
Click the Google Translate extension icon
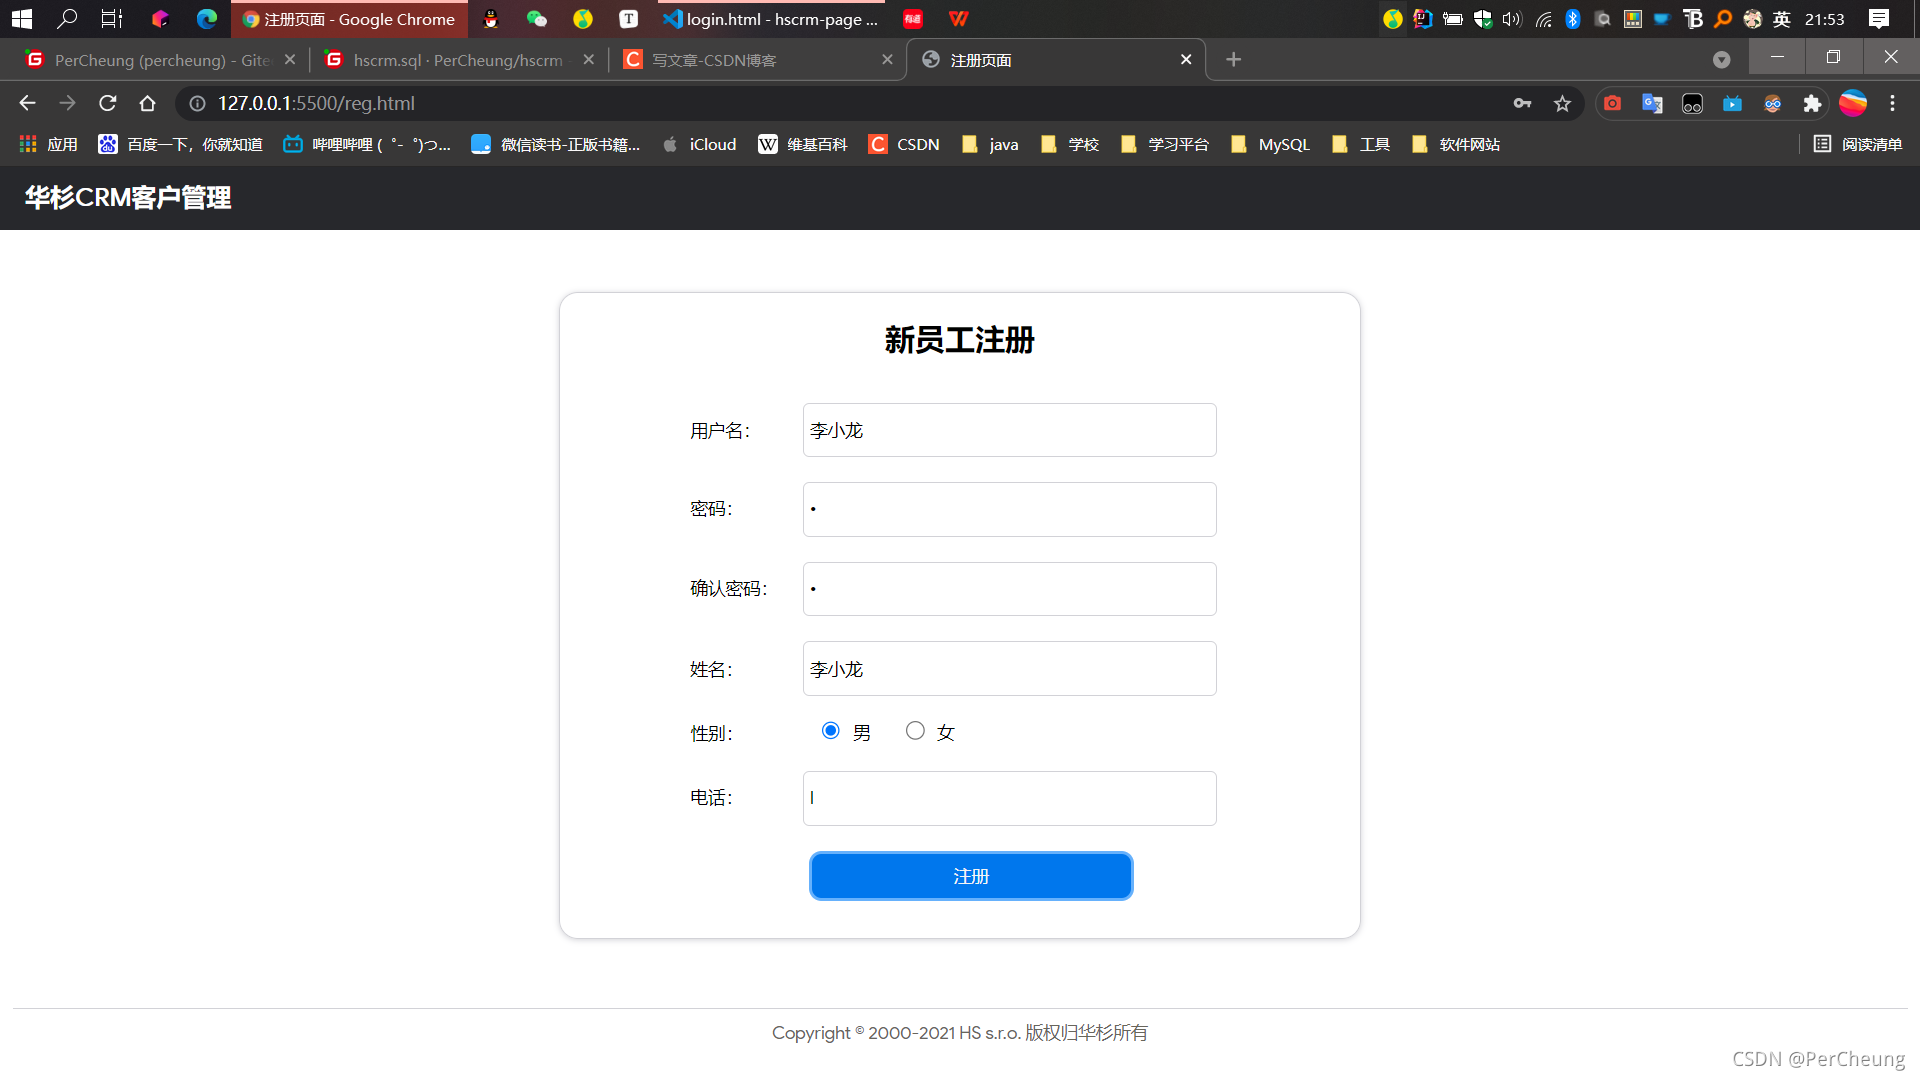(x=1652, y=103)
